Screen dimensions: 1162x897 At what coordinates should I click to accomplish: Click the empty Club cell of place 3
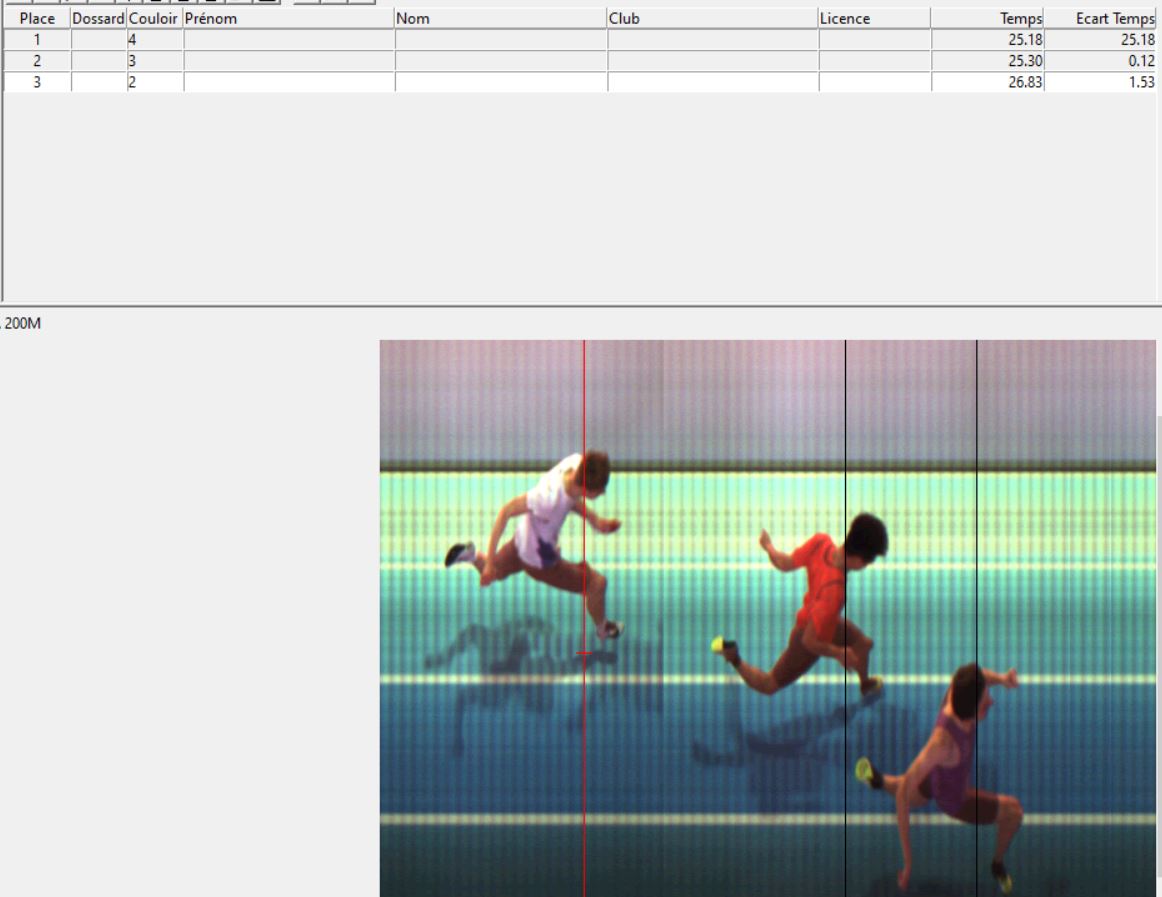713,82
